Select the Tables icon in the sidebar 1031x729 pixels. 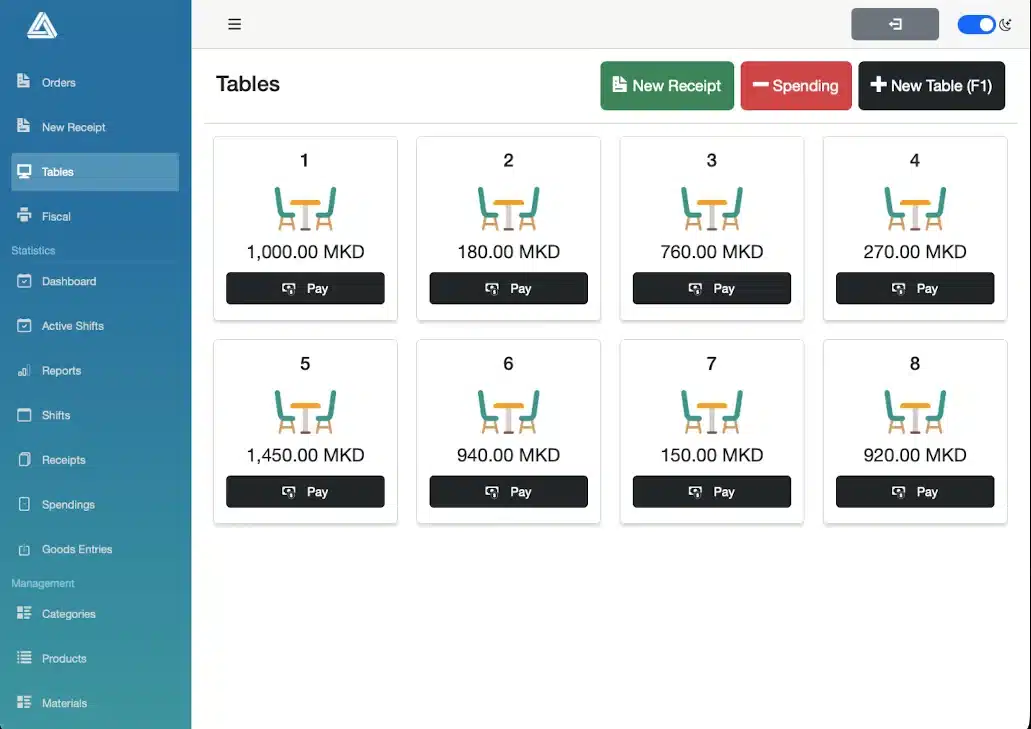coord(22,171)
